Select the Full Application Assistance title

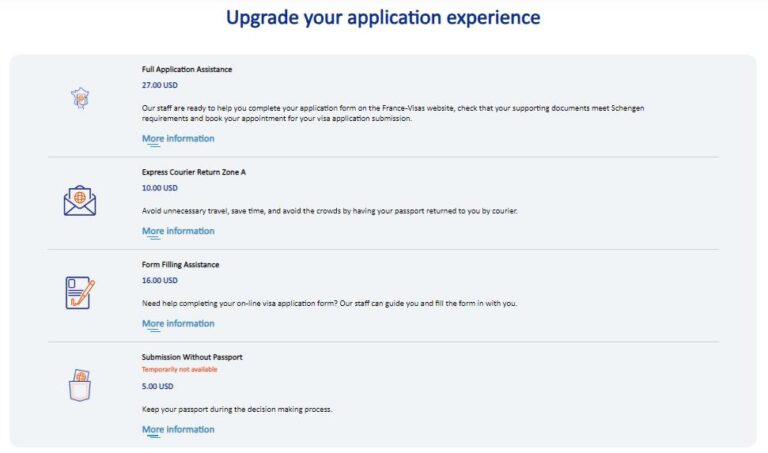coord(187,70)
